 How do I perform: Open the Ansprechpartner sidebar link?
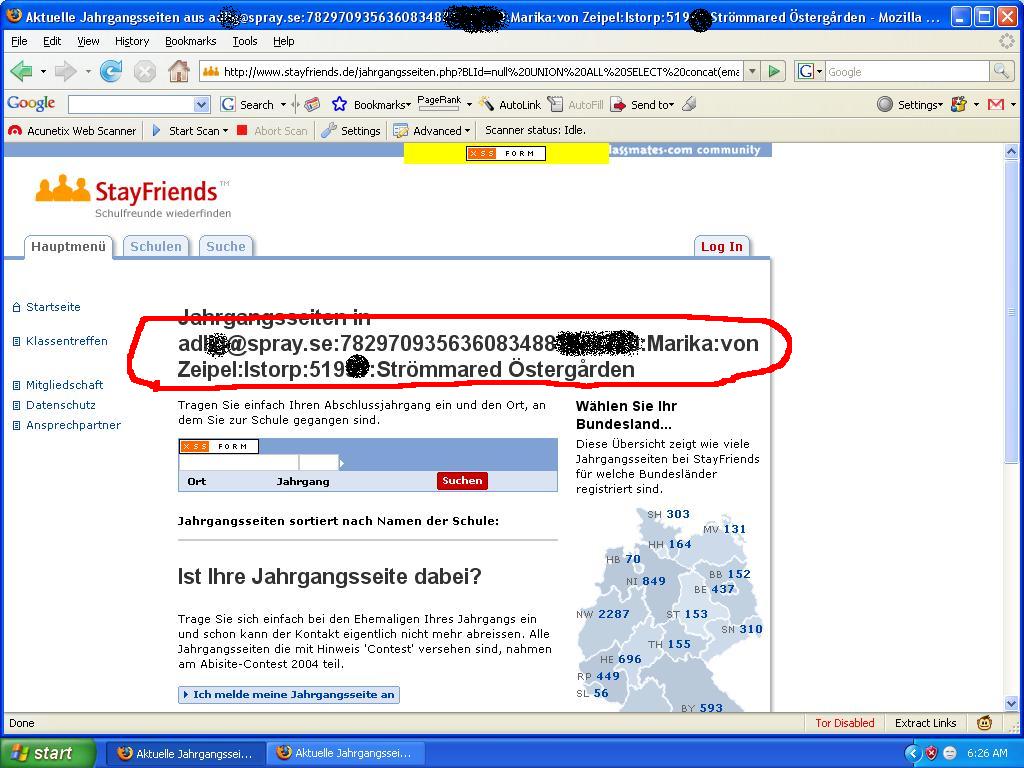click(x=73, y=425)
